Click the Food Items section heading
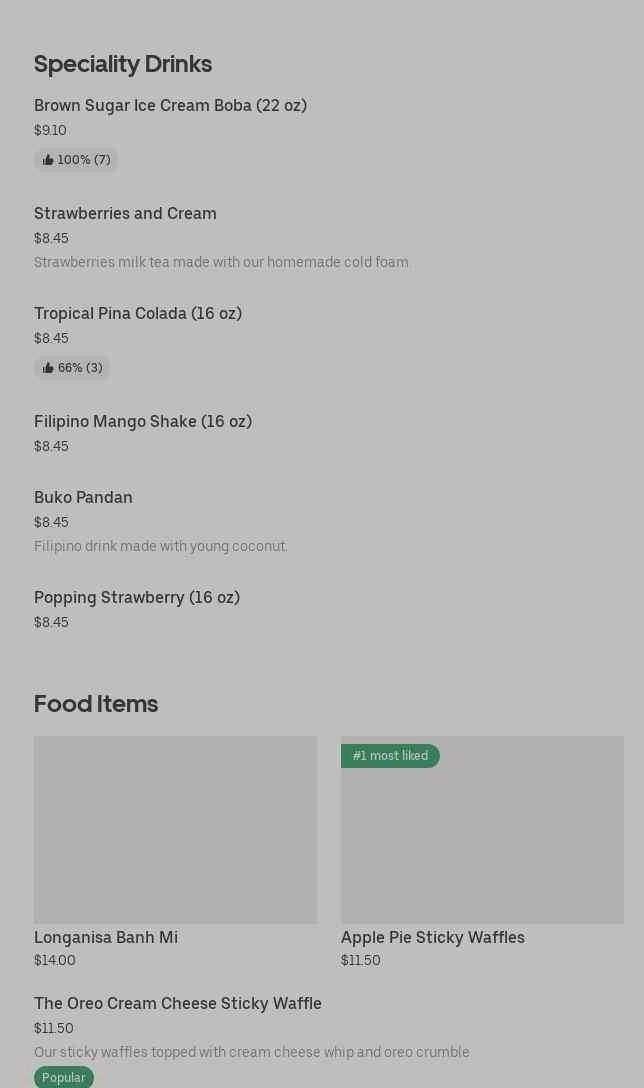This screenshot has width=644, height=1088. [x=96, y=703]
